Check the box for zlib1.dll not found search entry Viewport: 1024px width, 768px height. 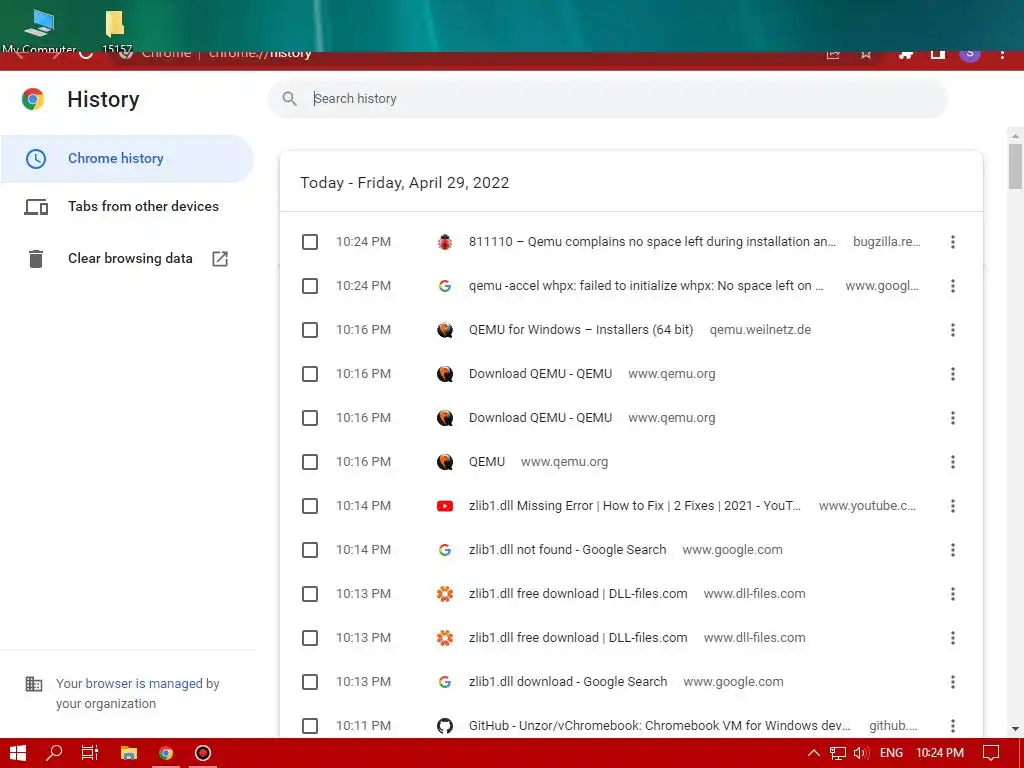click(310, 550)
